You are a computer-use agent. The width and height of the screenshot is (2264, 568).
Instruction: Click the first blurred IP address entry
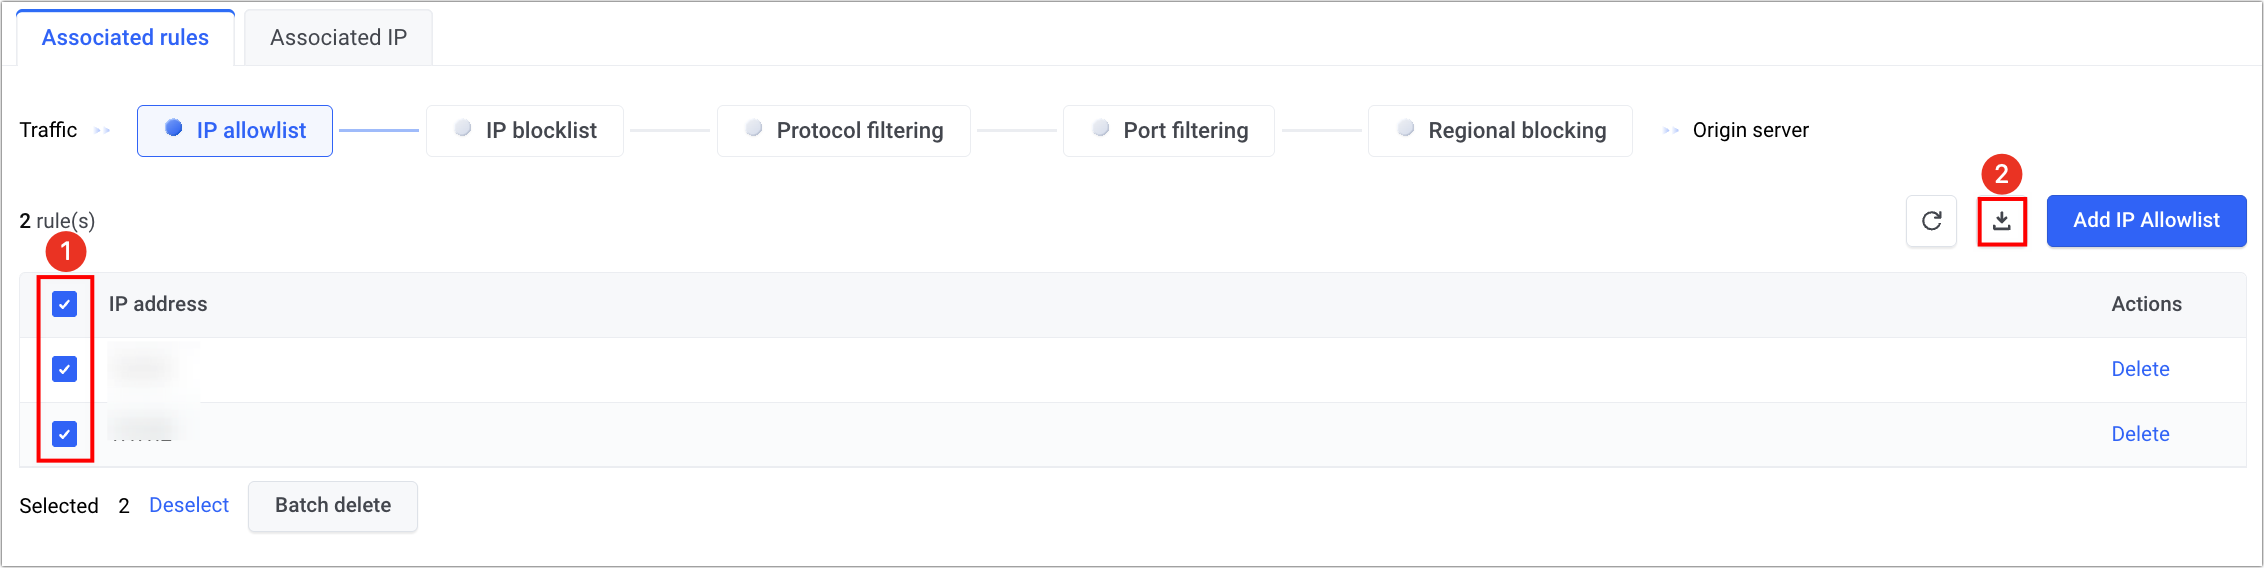[x=145, y=369]
